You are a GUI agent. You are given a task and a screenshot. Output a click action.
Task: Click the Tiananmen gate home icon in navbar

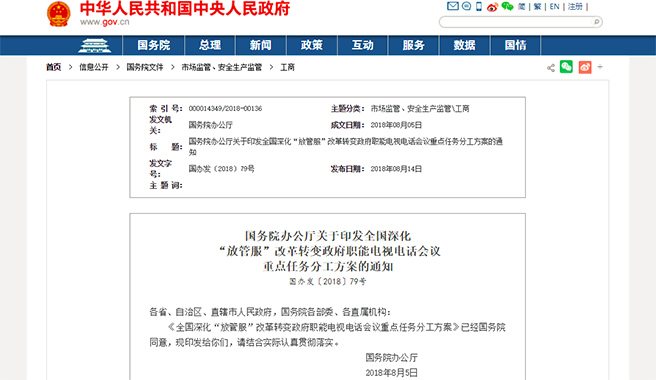click(x=95, y=45)
